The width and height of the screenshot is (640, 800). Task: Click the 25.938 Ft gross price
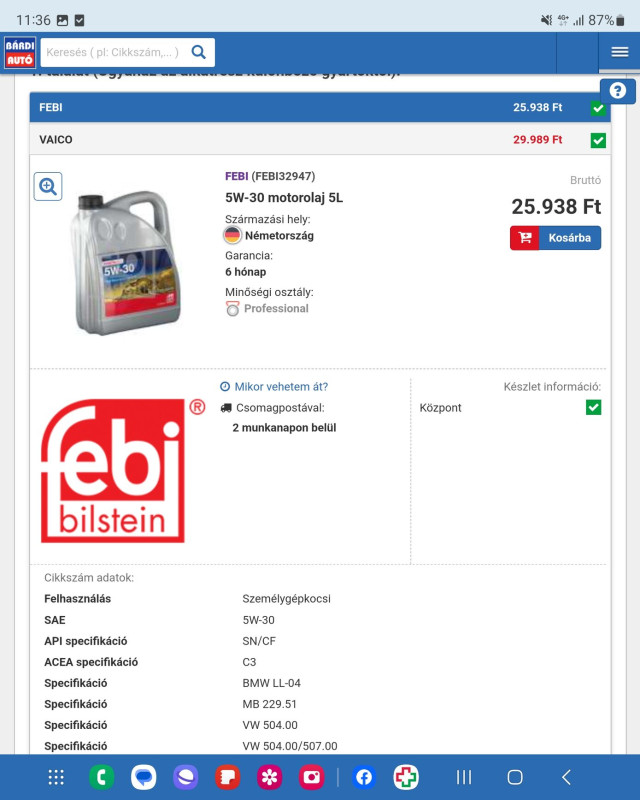pos(556,207)
